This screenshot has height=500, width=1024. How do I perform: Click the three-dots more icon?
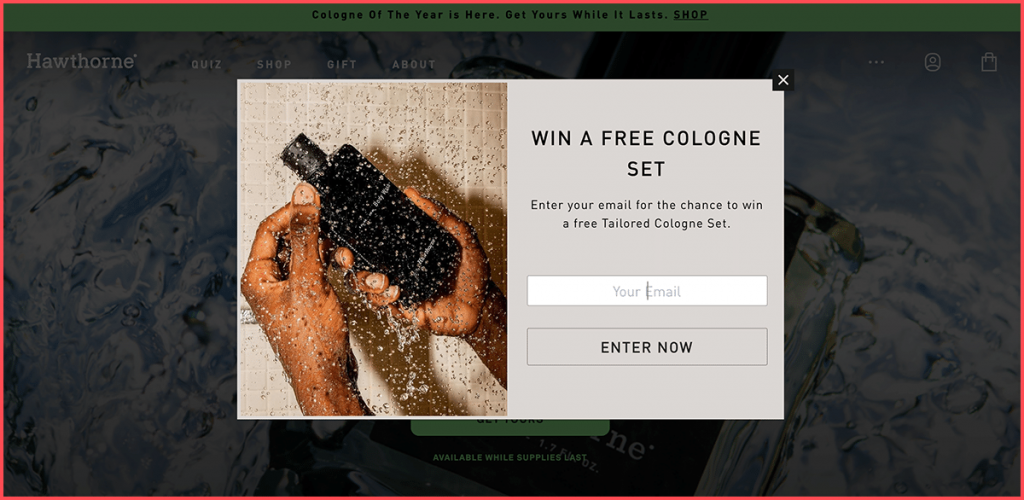(876, 63)
